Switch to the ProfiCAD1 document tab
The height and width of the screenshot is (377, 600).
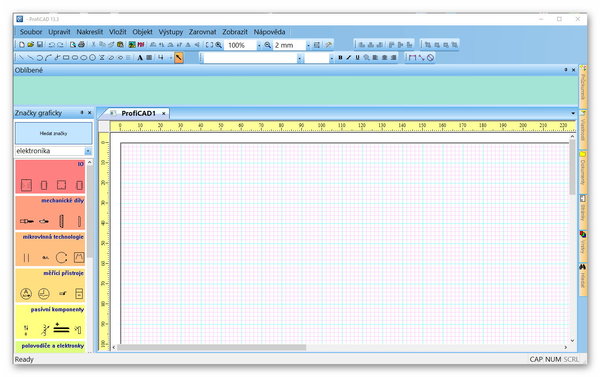tap(138, 113)
